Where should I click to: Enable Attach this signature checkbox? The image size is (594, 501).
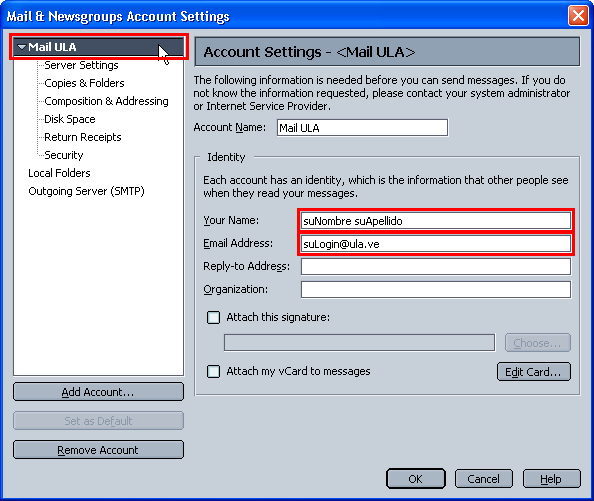213,317
